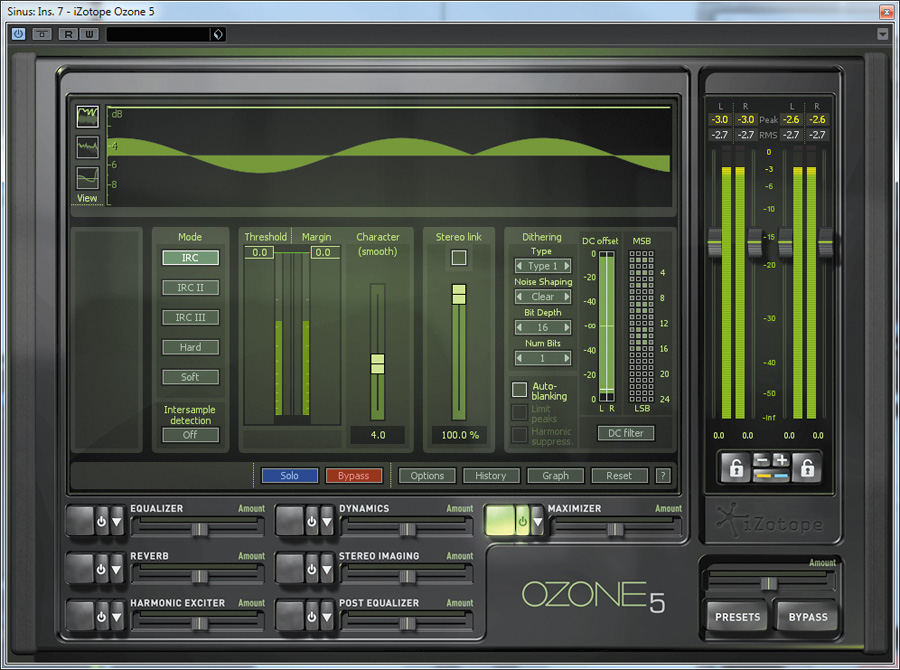Open the host toolbar dropdown arrow on the right
Viewport: 900px width, 670px height.
(883, 34)
